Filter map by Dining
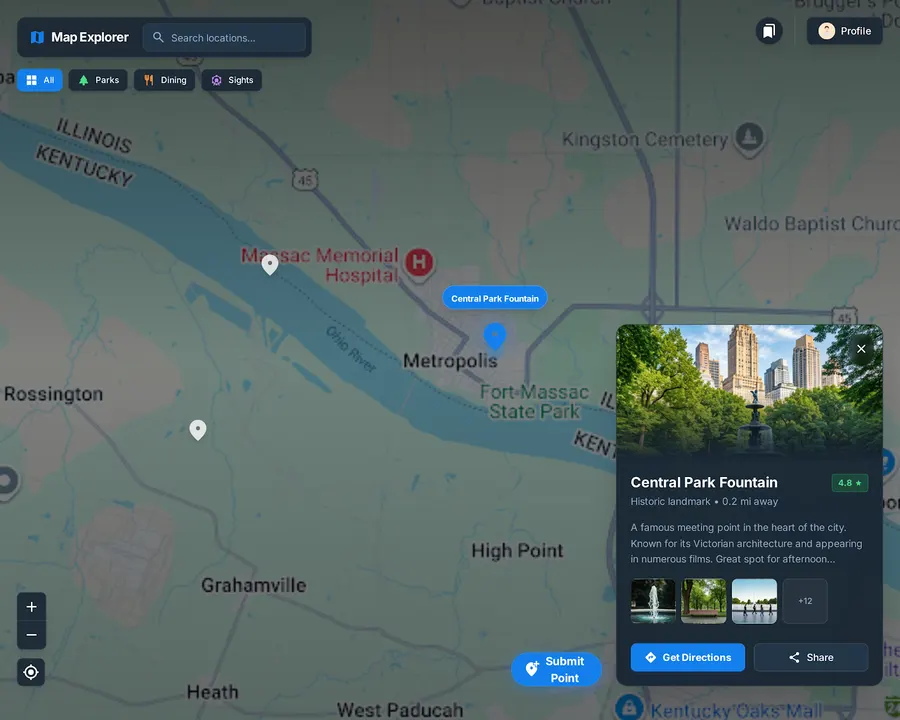 [x=165, y=80]
